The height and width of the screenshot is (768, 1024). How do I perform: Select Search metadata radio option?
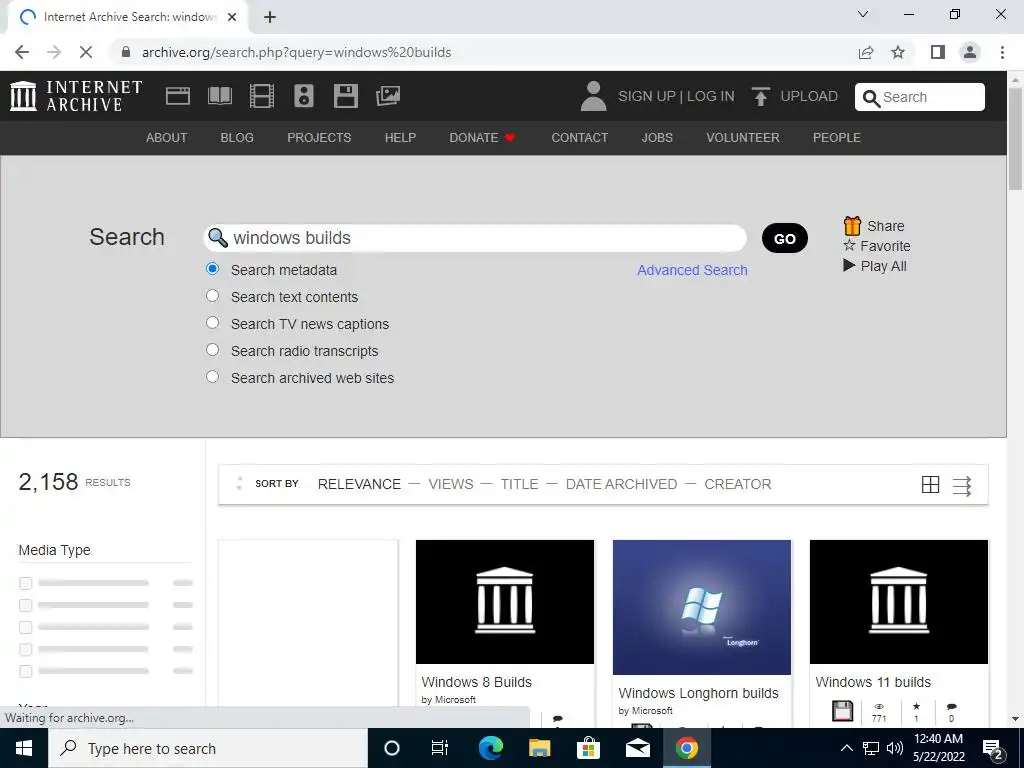(212, 269)
